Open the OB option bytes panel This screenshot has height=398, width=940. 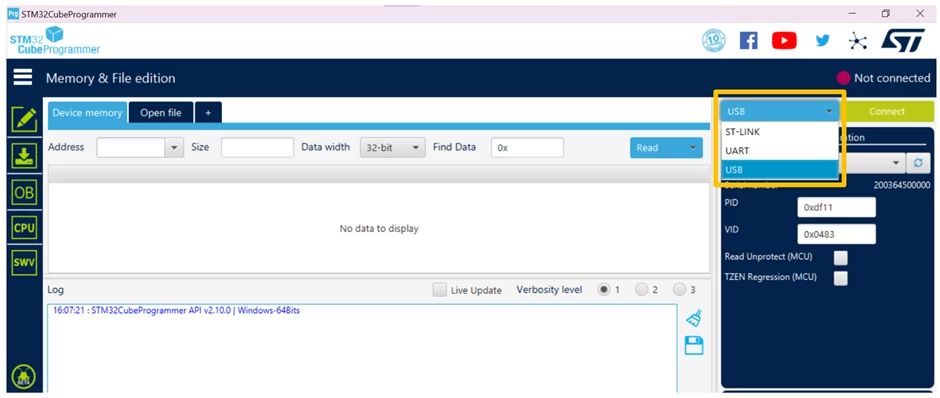tap(24, 192)
